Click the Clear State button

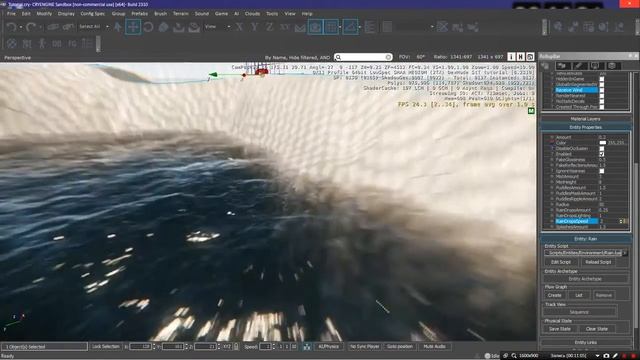coord(597,329)
